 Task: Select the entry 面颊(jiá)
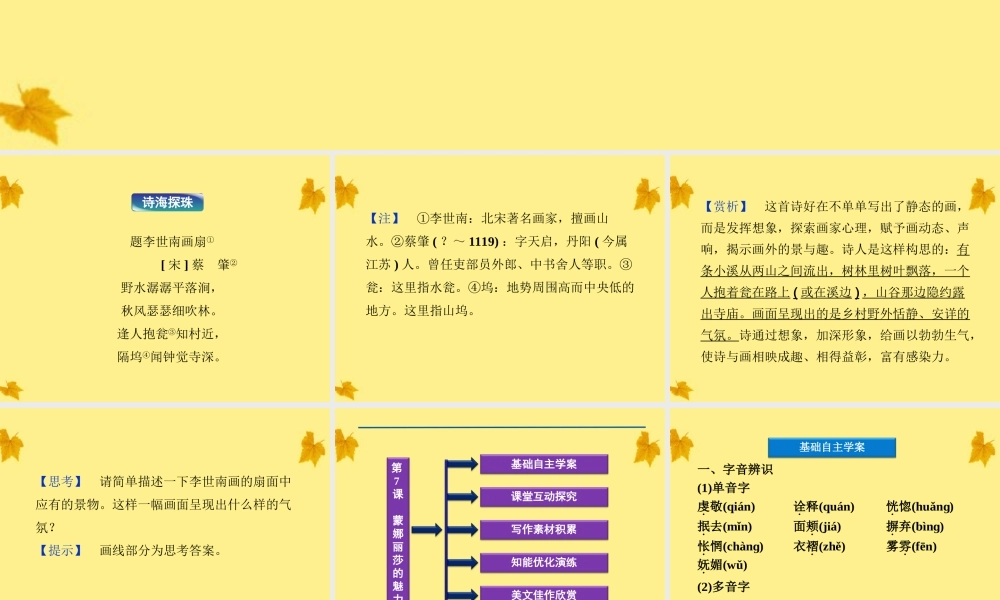tap(817, 527)
